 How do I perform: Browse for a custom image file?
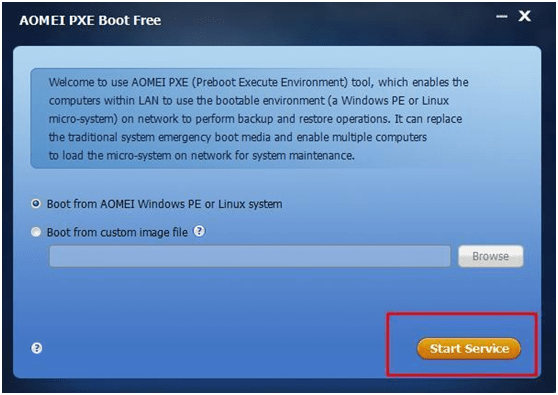(490, 256)
